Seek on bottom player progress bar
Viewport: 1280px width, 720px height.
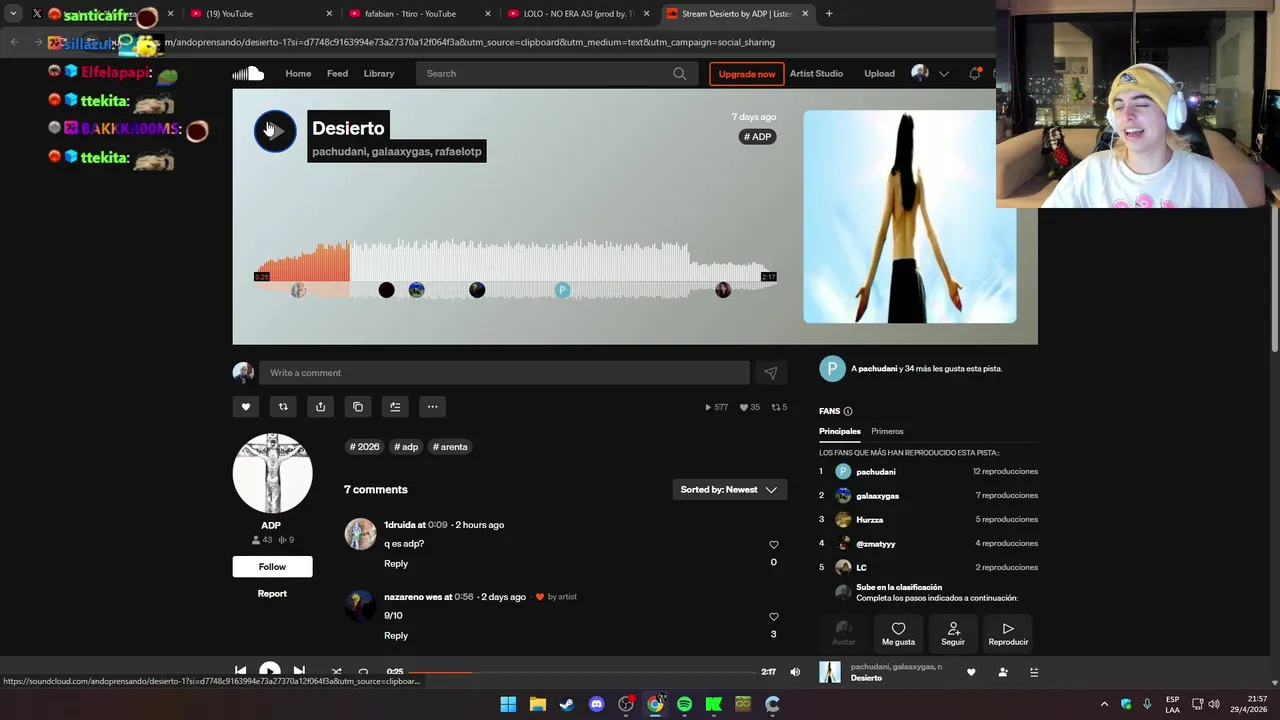[582, 672]
